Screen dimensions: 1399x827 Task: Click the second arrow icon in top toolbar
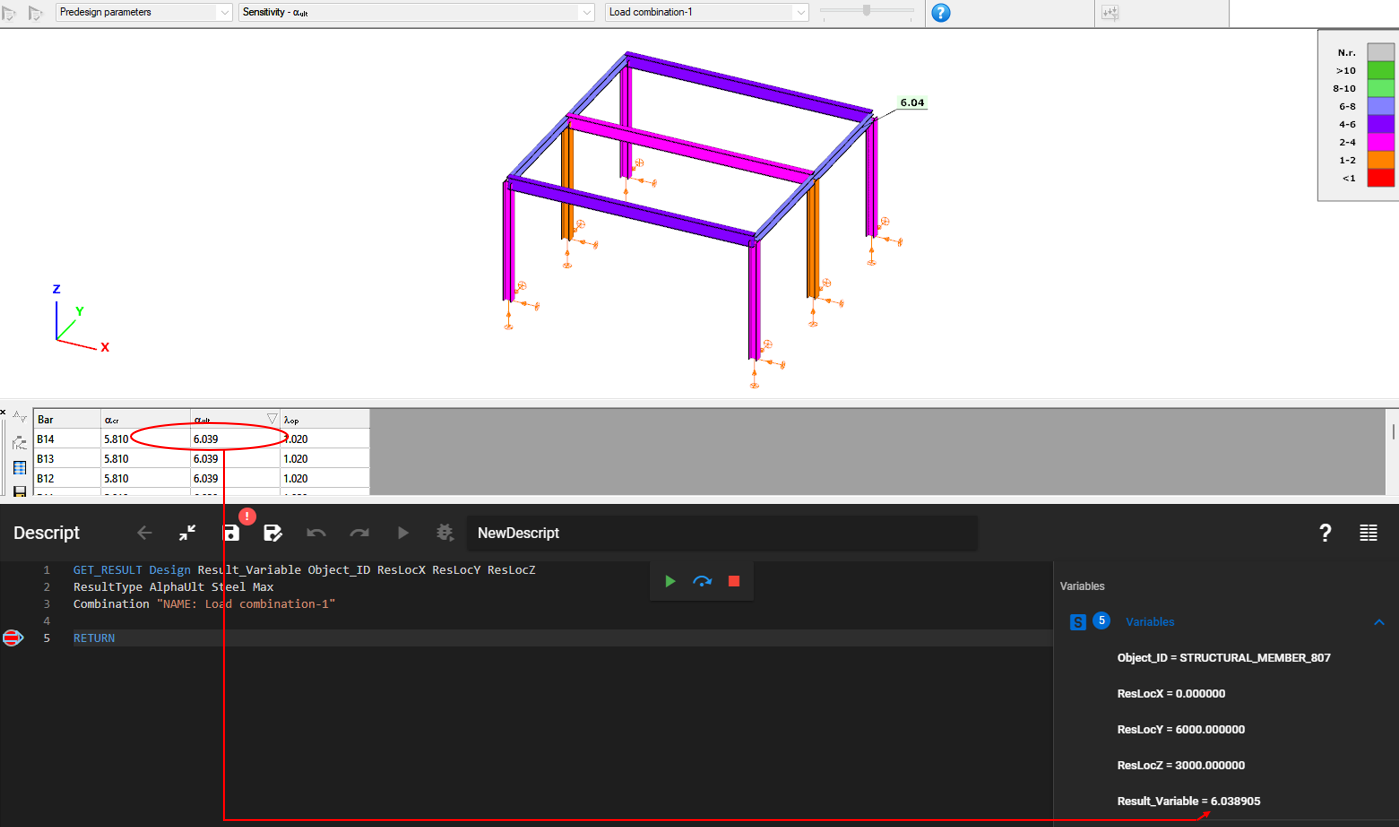coord(36,13)
